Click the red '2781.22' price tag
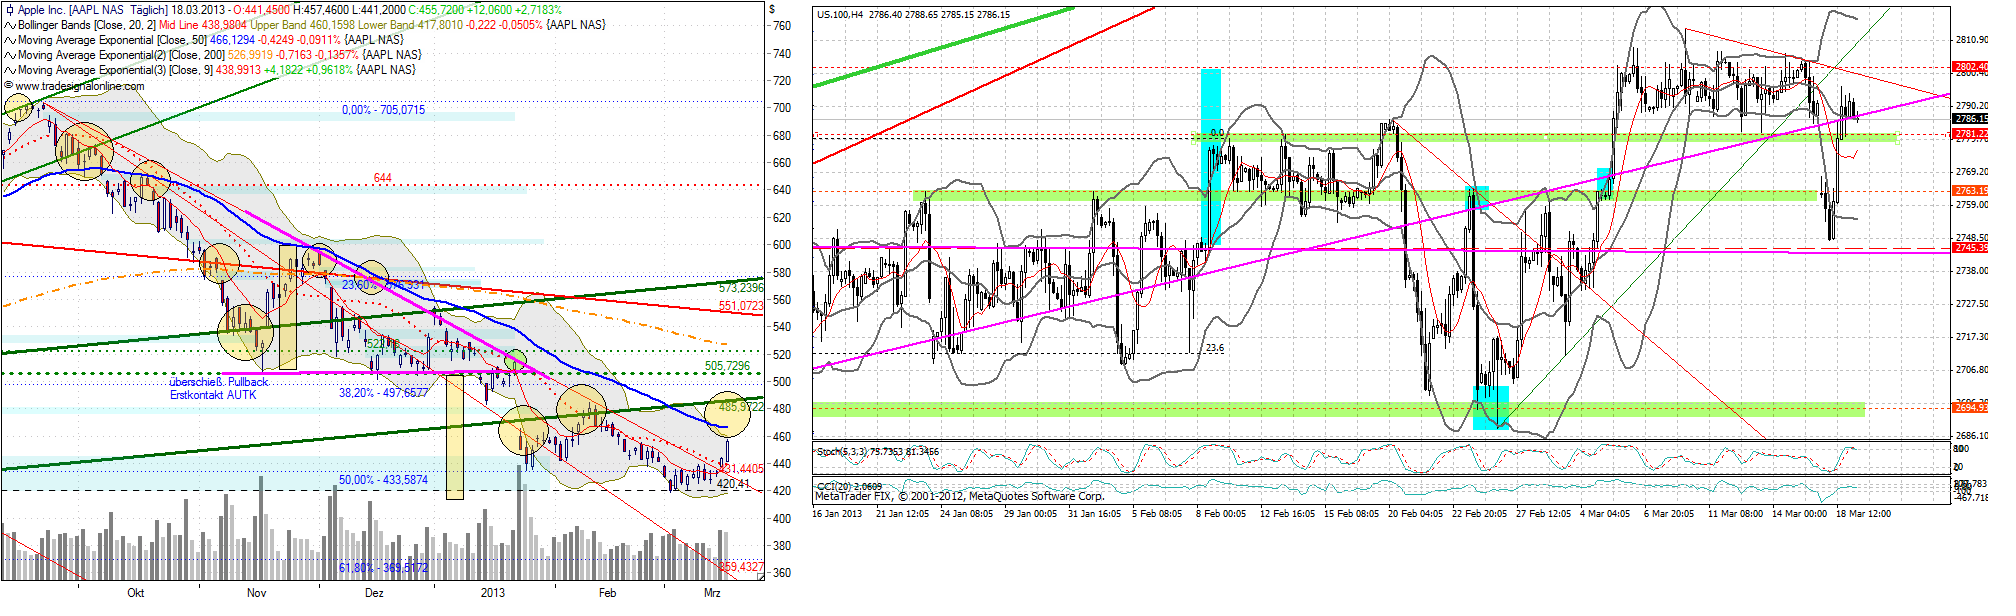 click(x=1970, y=133)
